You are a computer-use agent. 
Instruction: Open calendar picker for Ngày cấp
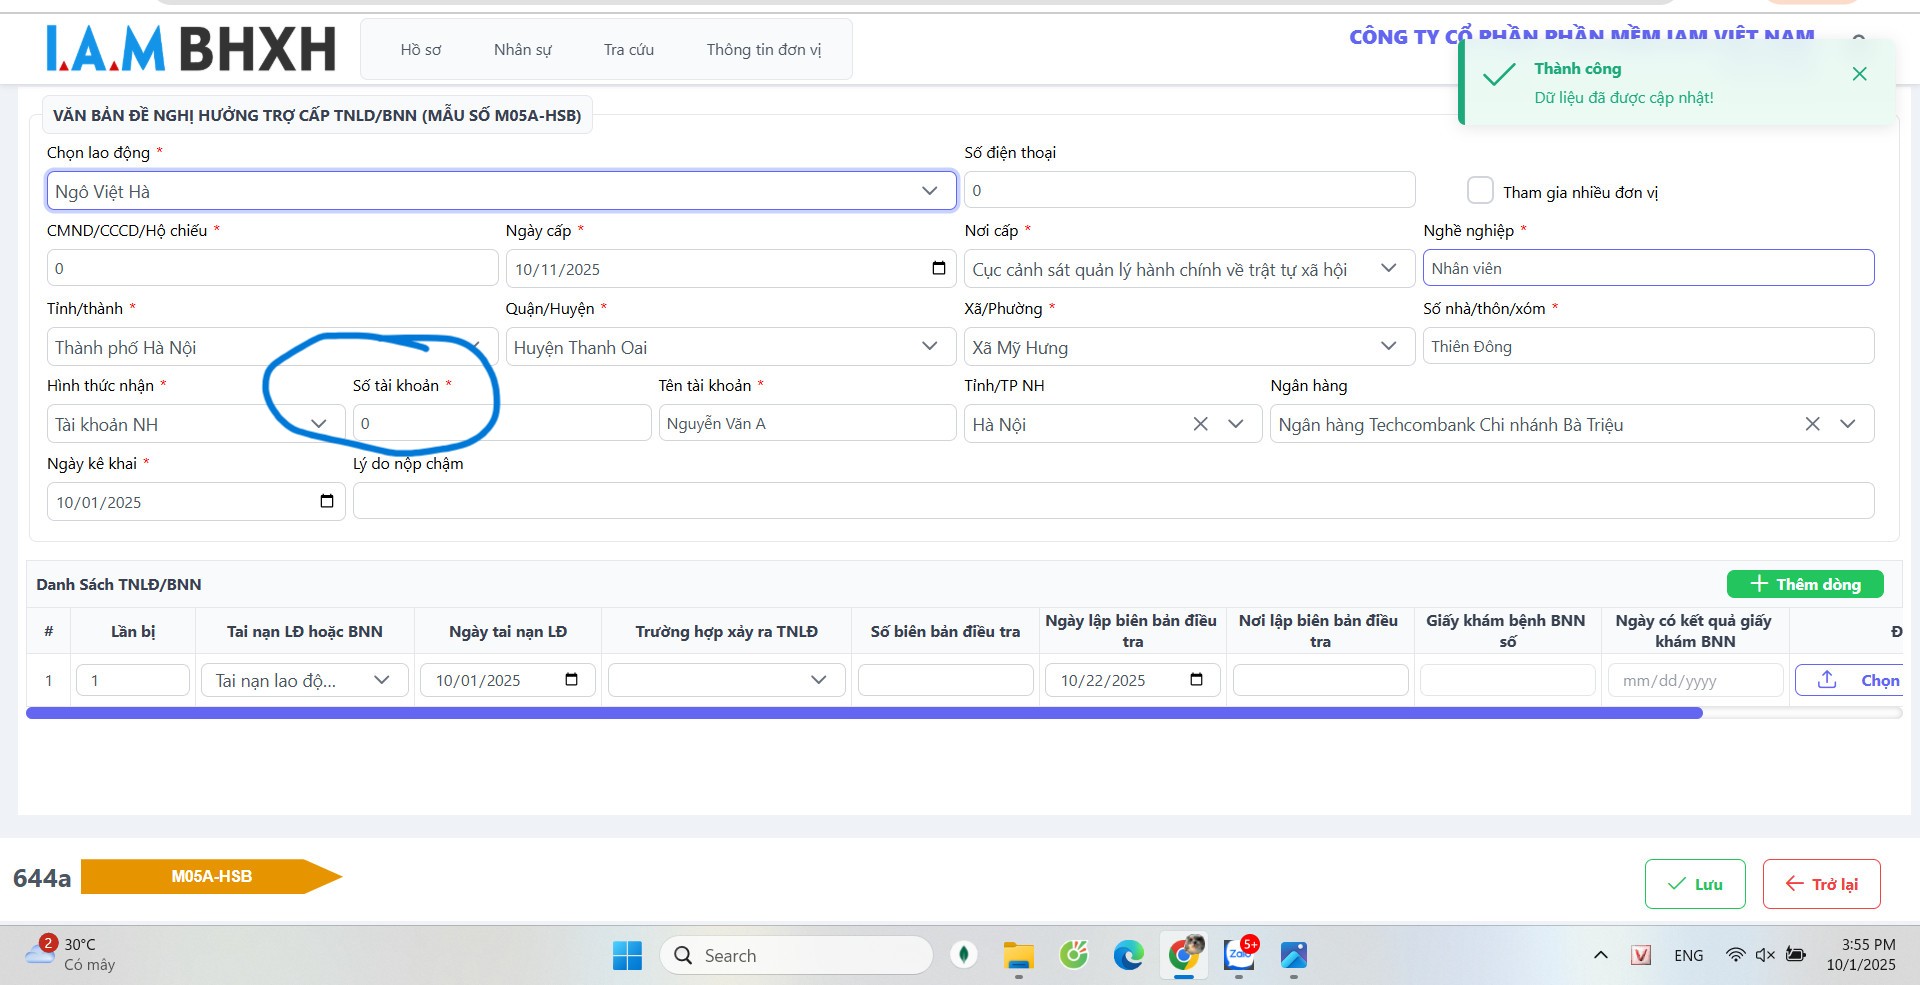pos(938,268)
